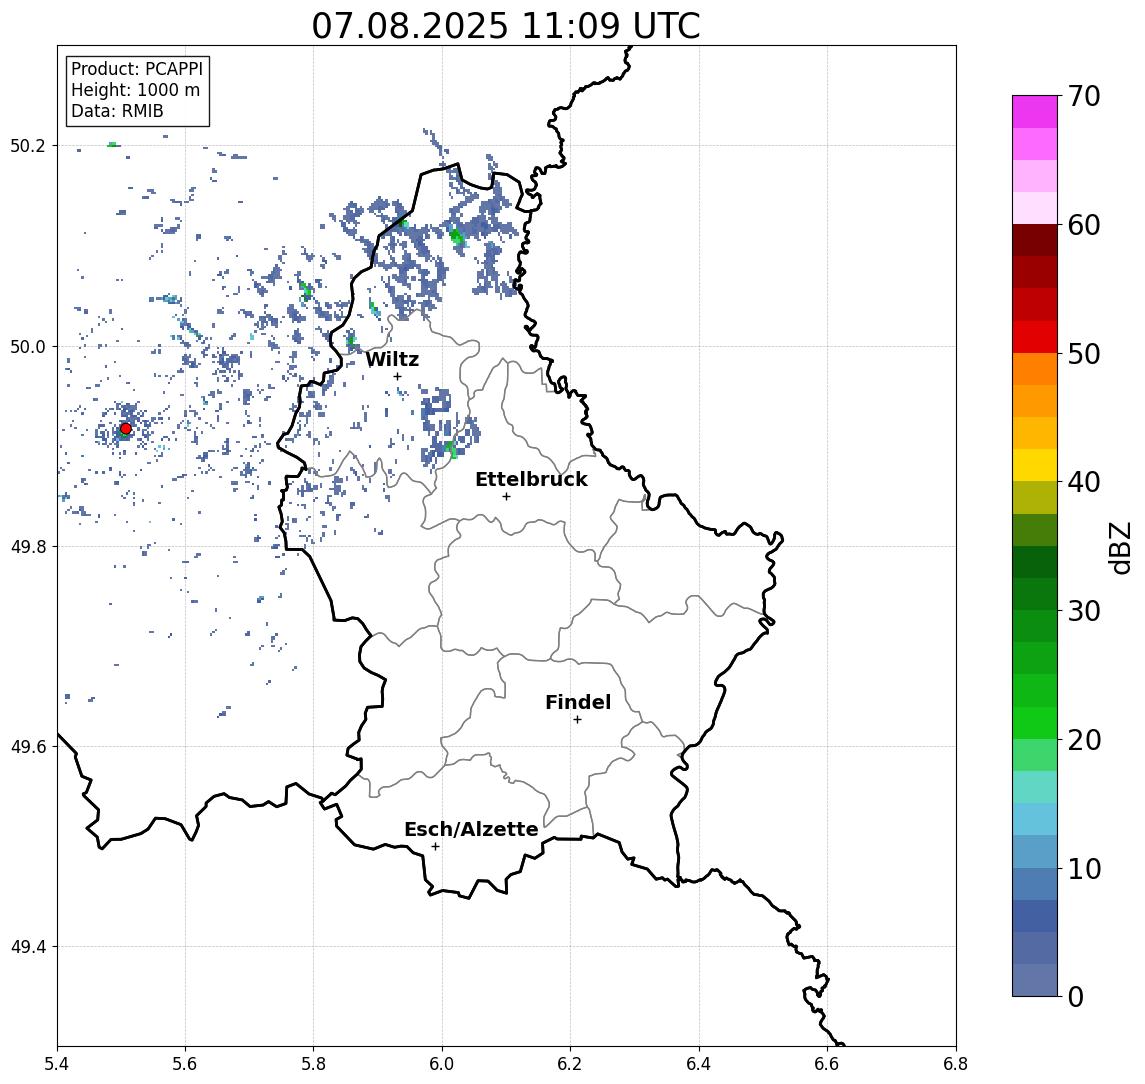Click the 0 tick on the colorbar

click(1076, 996)
